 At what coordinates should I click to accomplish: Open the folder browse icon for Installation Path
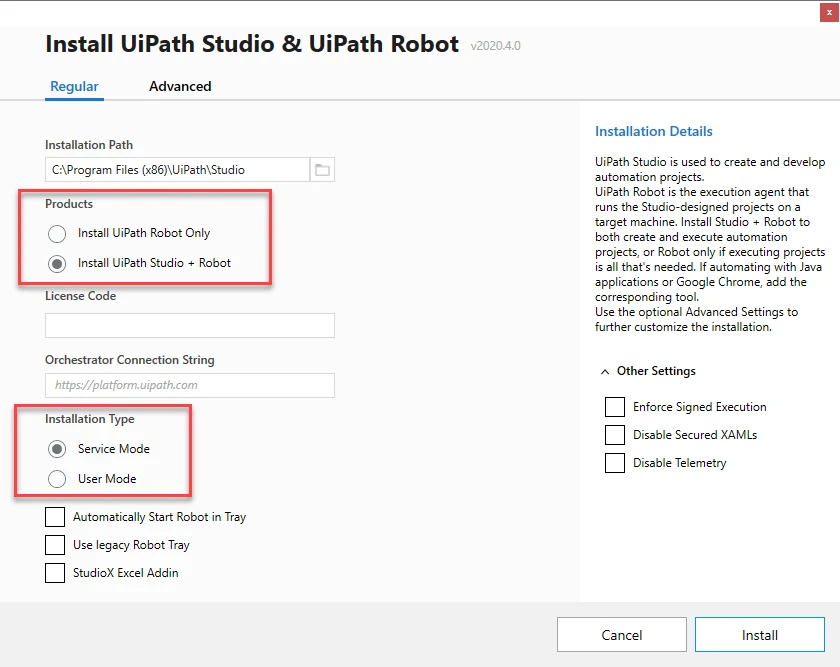pyautogui.click(x=322, y=170)
